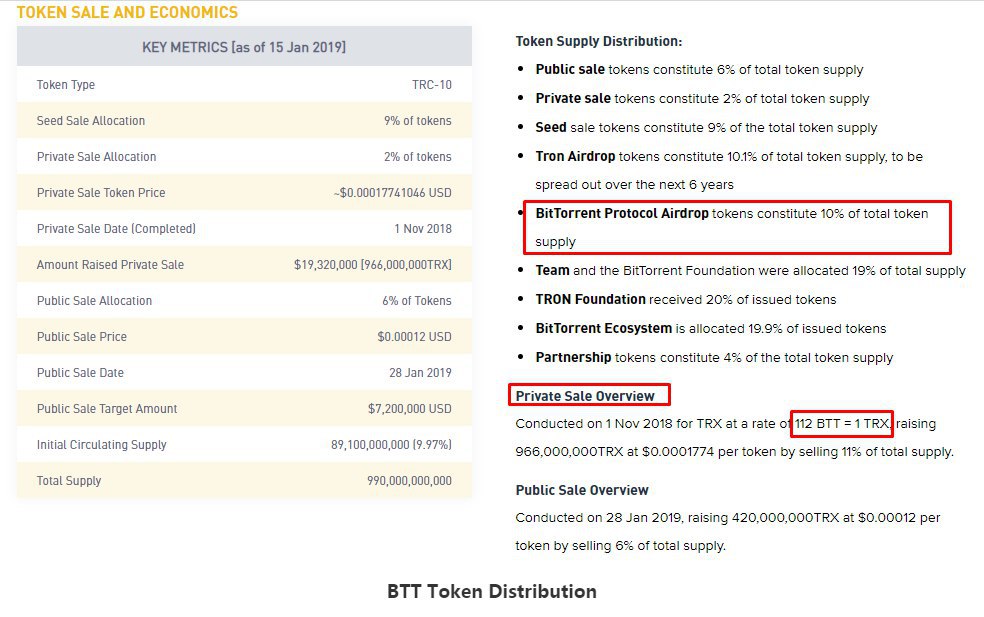Viewport: 984px width, 617px height.
Task: Click the 'Public Sale Date' label
Action: tap(80, 373)
